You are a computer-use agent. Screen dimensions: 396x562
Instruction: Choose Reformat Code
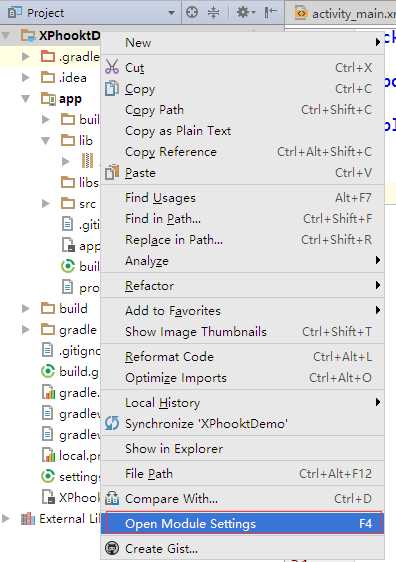tap(243, 357)
